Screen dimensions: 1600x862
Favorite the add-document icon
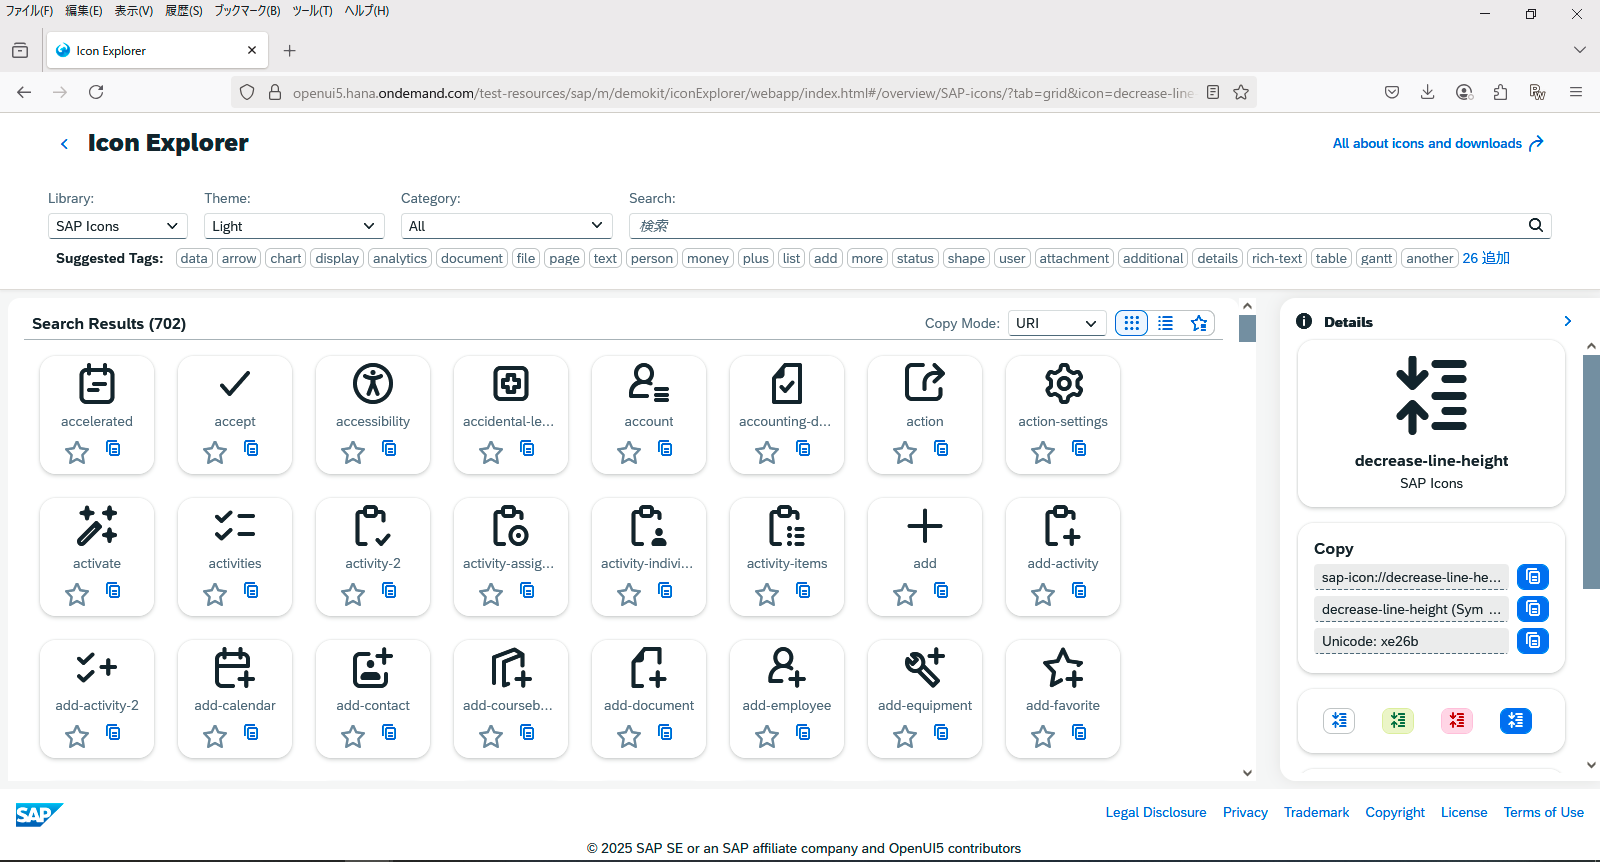629,737
